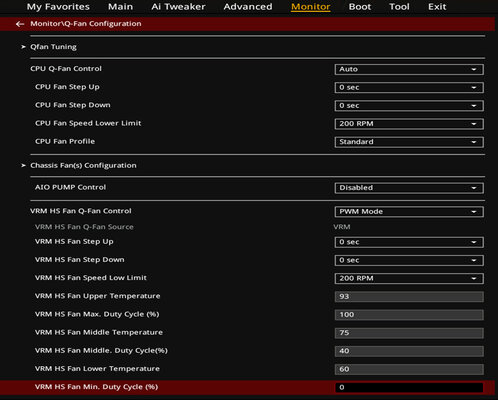498x400 pixels.
Task: Click the VRM HS Fan Upper Temperature field
Action: (409, 297)
